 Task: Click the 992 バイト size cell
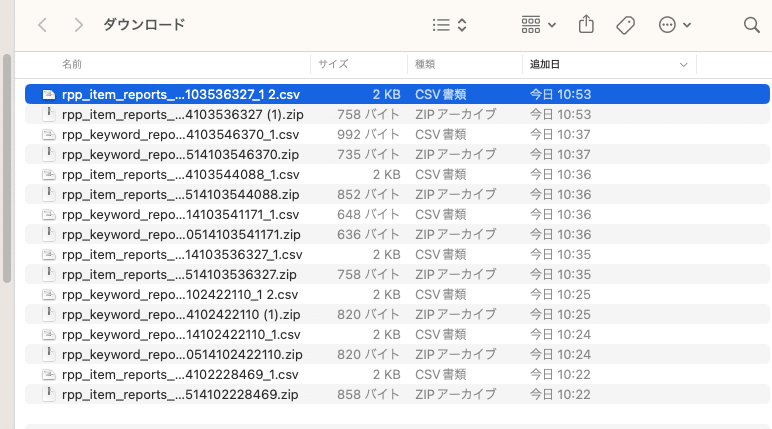(x=368, y=134)
